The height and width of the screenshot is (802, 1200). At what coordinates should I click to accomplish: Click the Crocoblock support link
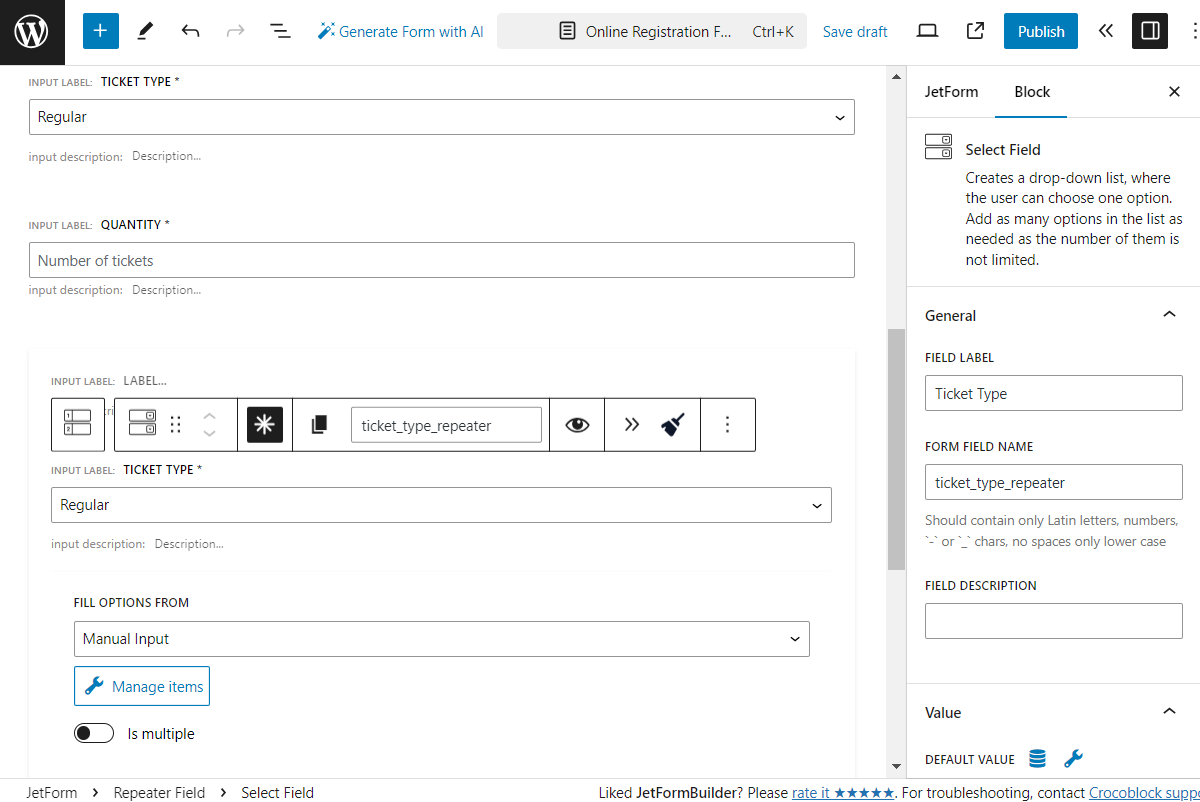(x=1144, y=793)
